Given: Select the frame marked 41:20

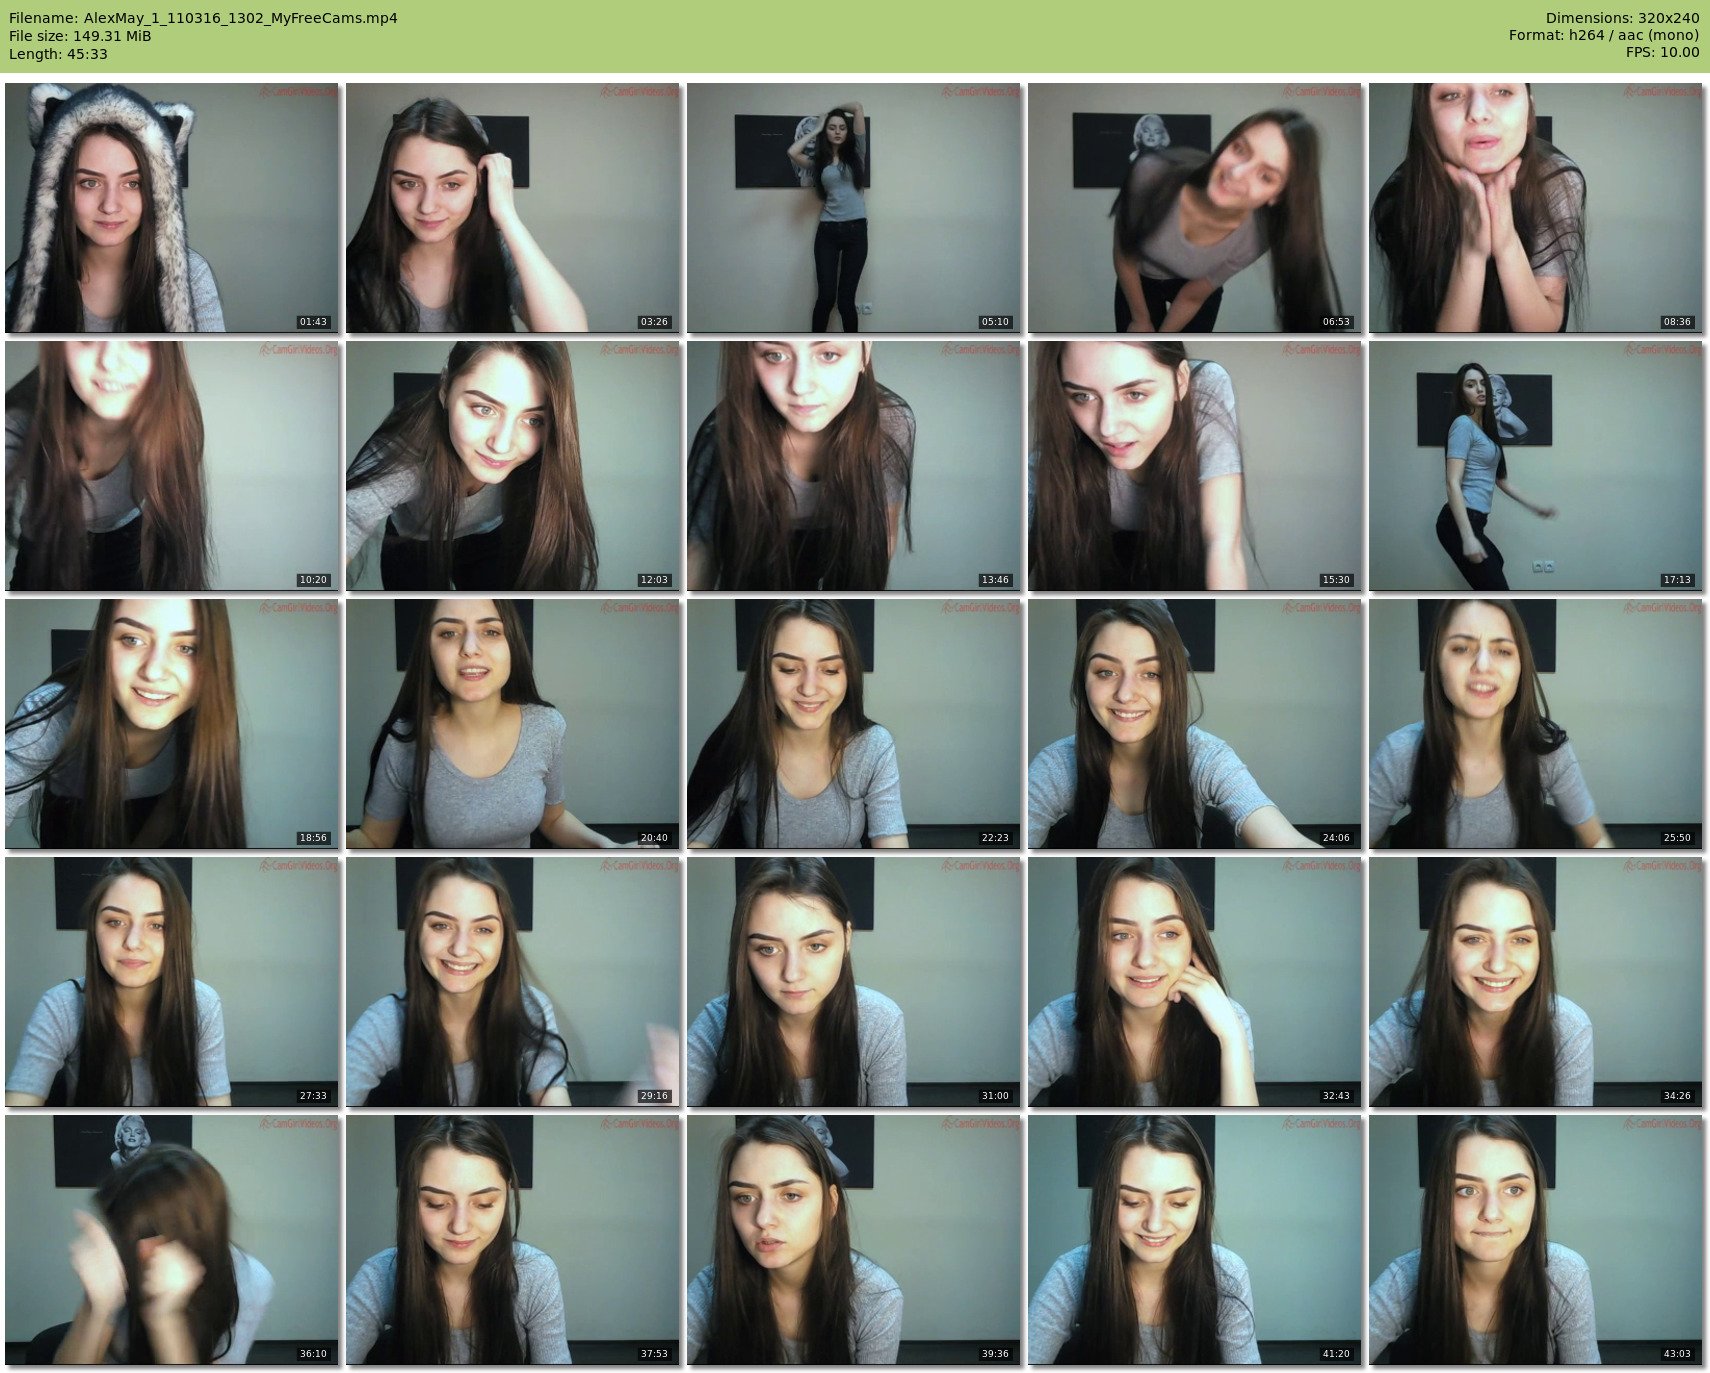Looking at the screenshot, I should click(x=1195, y=1239).
